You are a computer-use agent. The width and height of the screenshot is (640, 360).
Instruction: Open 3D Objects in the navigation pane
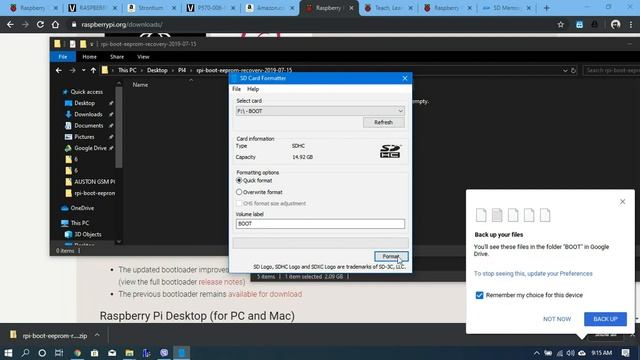88,234
